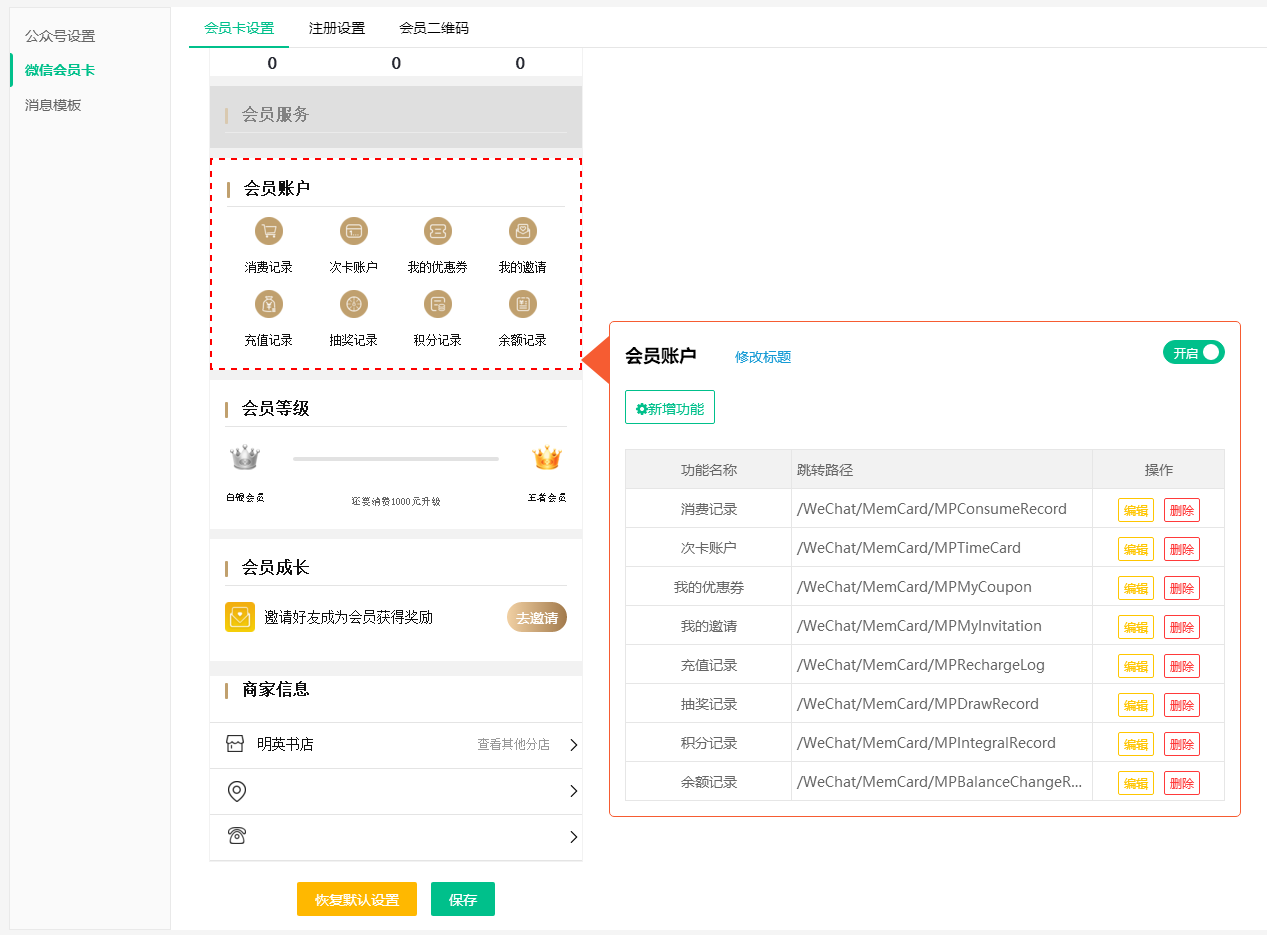Click the member level progress bar

395,459
